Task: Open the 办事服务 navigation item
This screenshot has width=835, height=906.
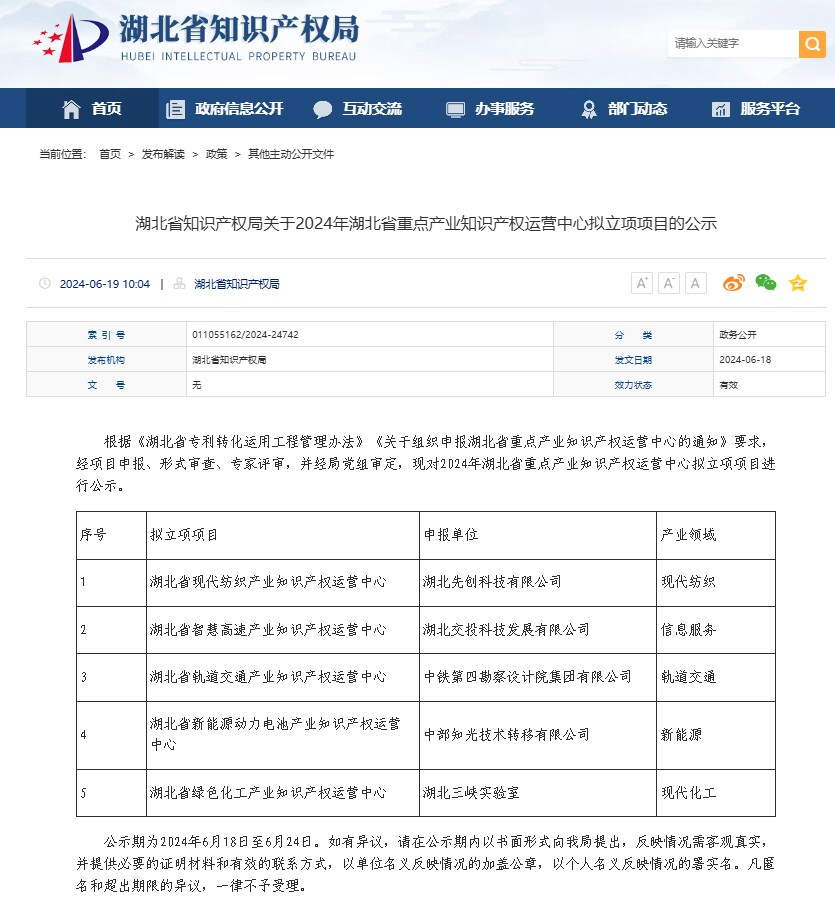Action: pos(490,109)
